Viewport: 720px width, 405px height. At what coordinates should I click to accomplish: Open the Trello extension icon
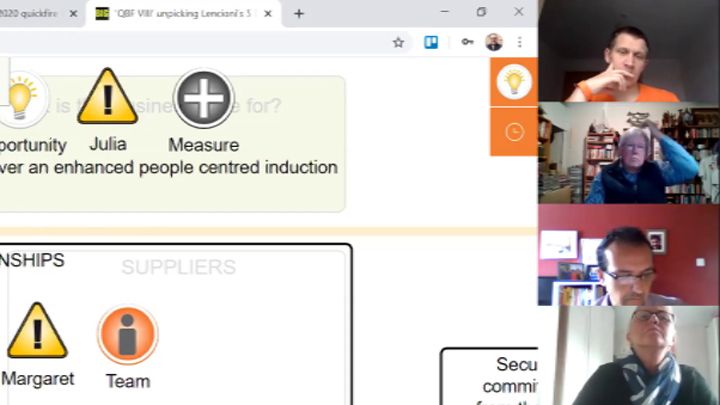(x=432, y=42)
